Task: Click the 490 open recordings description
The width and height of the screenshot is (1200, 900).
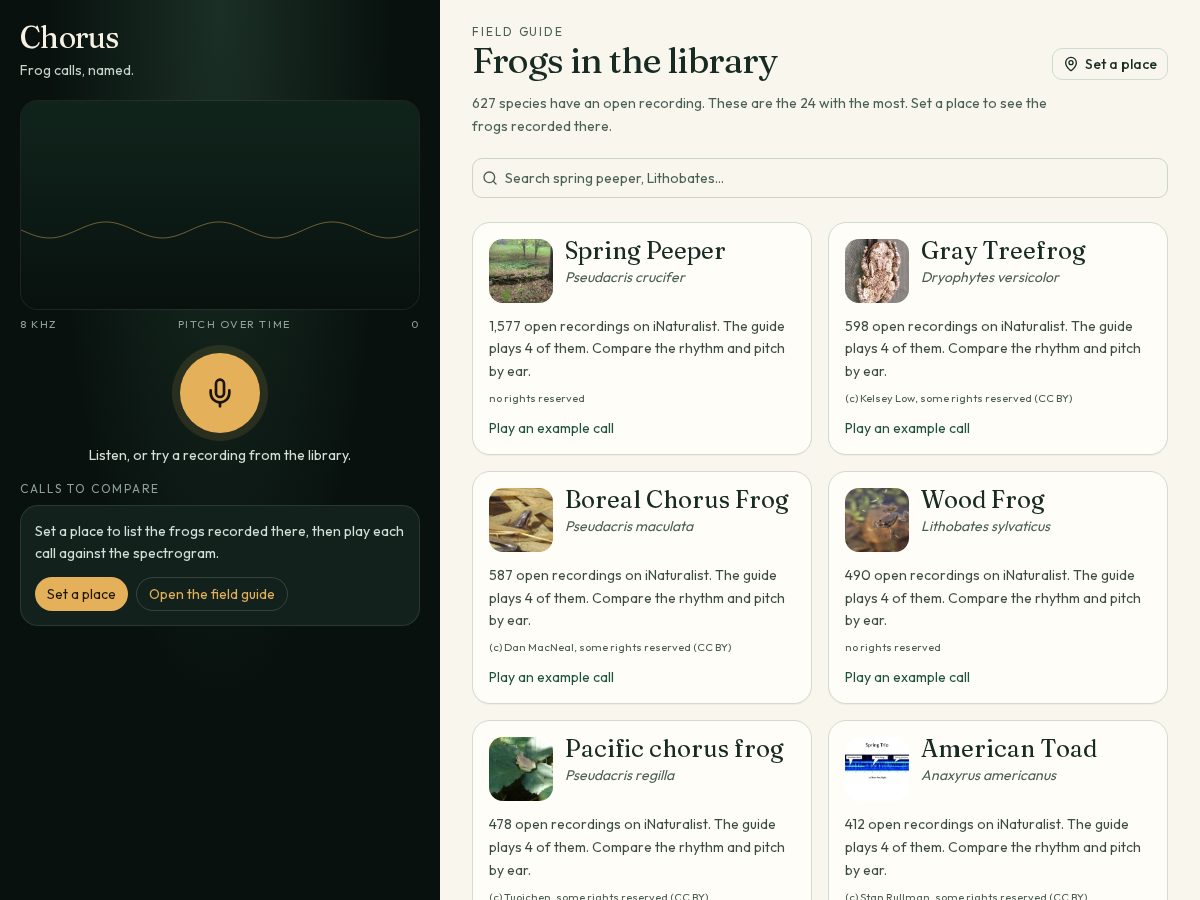Action: click(x=993, y=598)
